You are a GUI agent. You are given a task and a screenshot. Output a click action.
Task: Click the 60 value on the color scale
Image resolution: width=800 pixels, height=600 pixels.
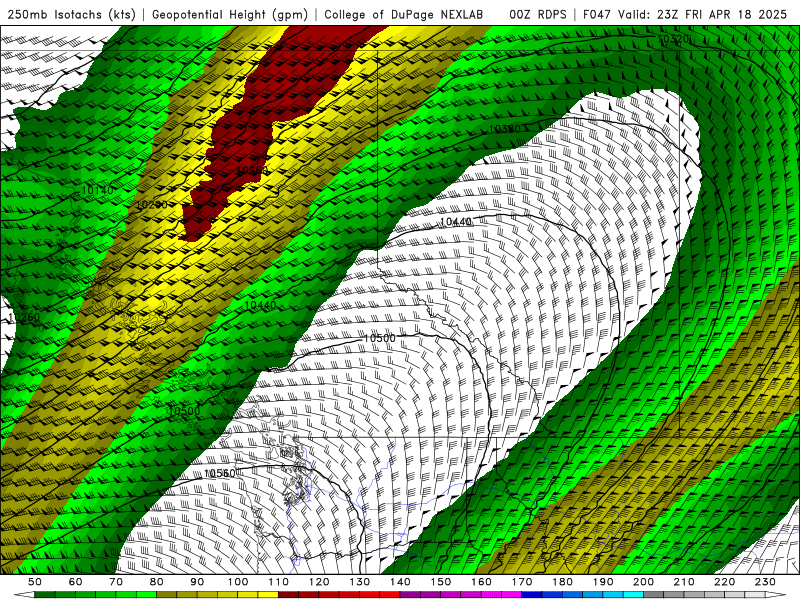click(76, 582)
